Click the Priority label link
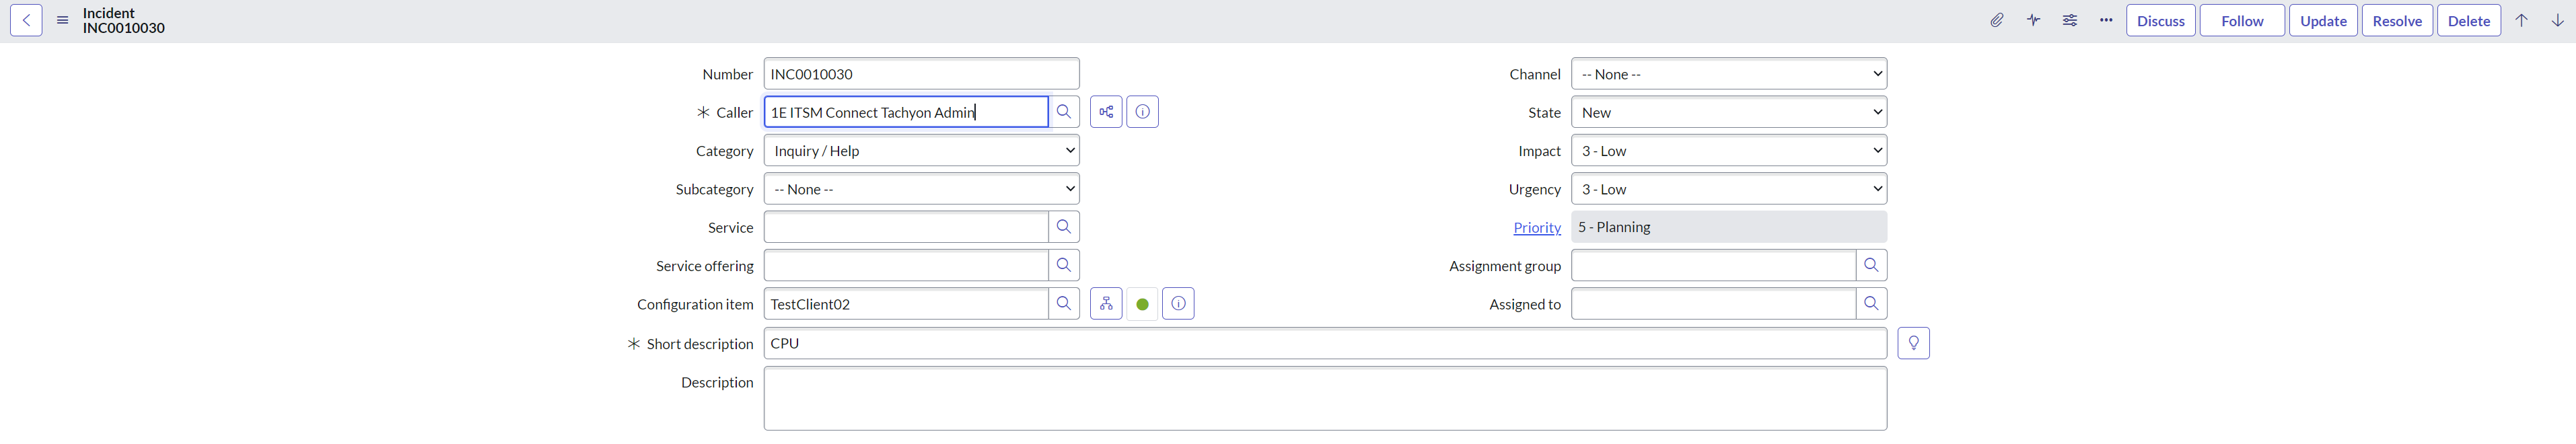 click(x=1536, y=228)
